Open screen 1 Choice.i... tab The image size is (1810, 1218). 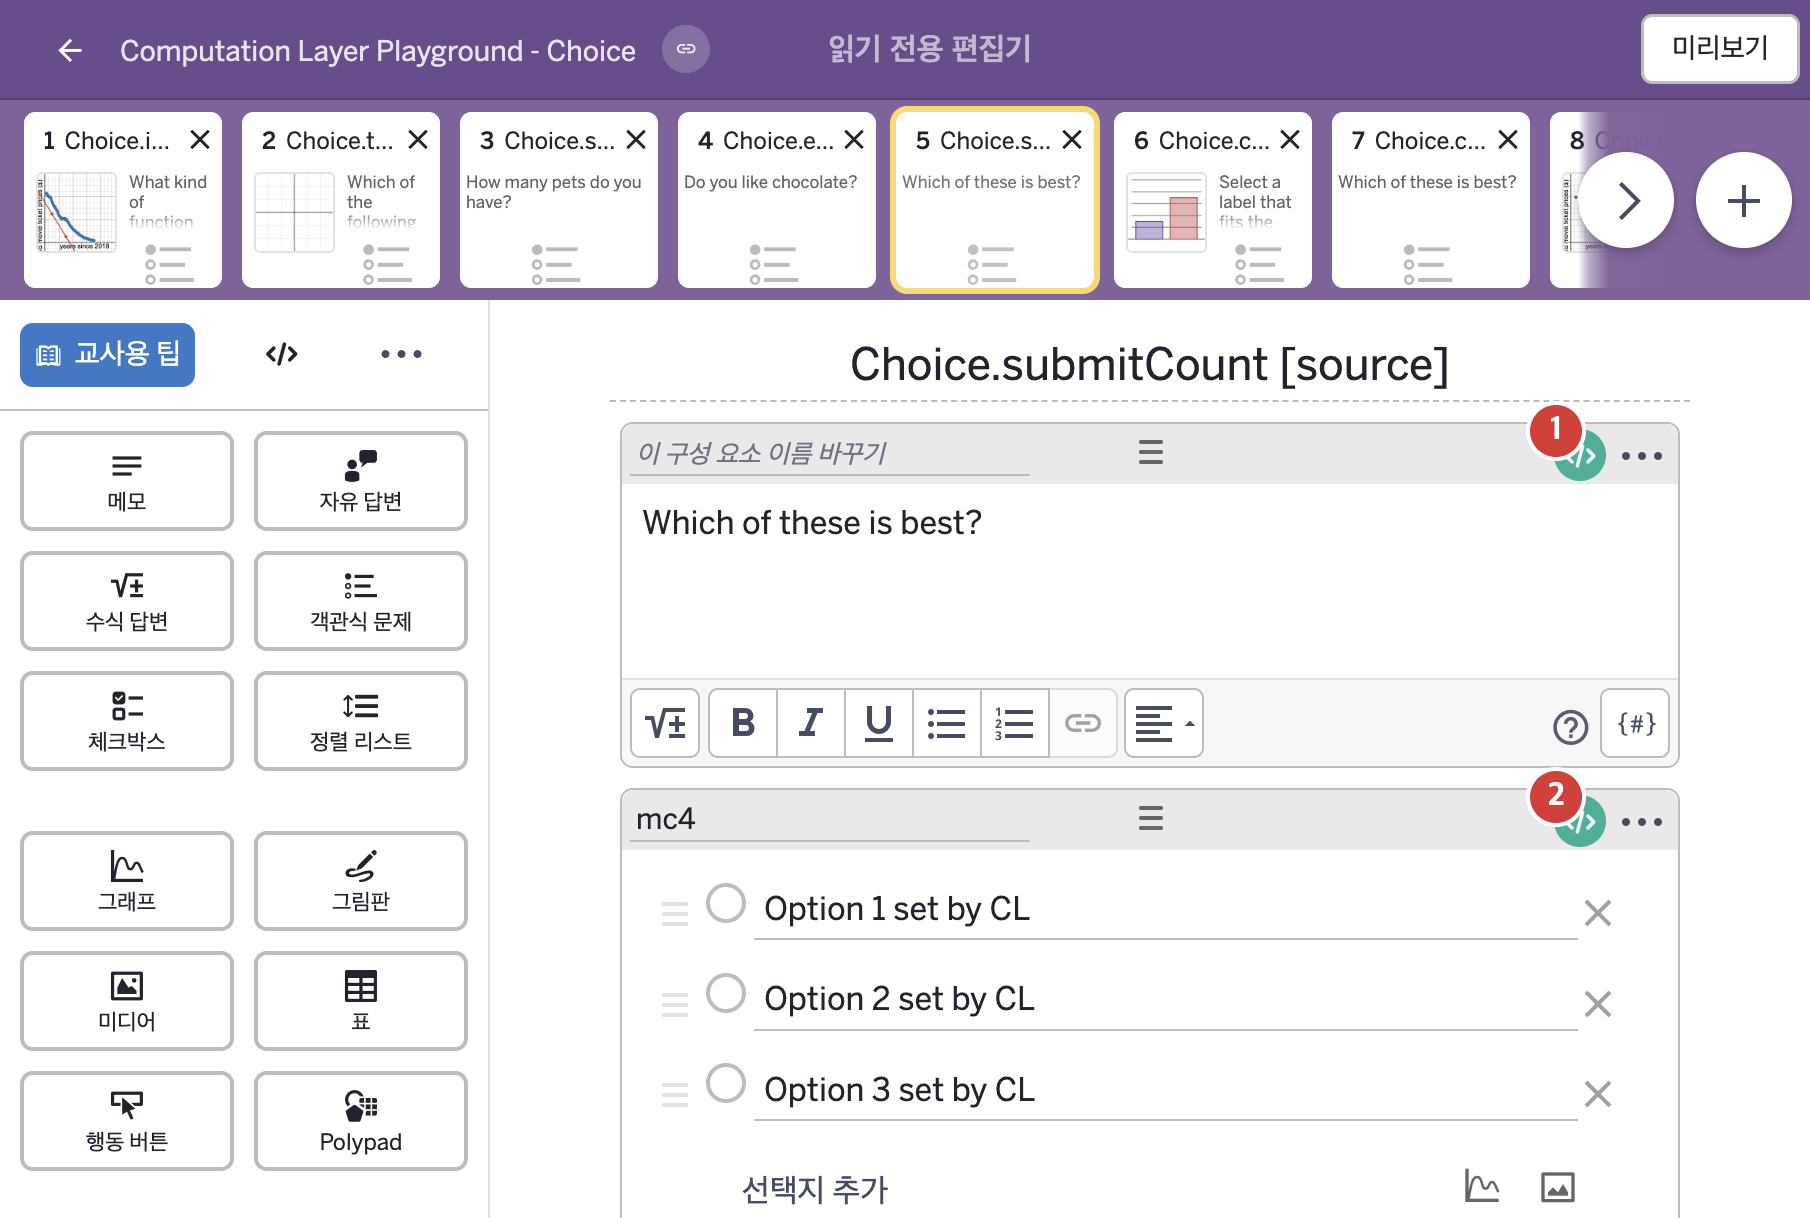pyautogui.click(x=123, y=200)
